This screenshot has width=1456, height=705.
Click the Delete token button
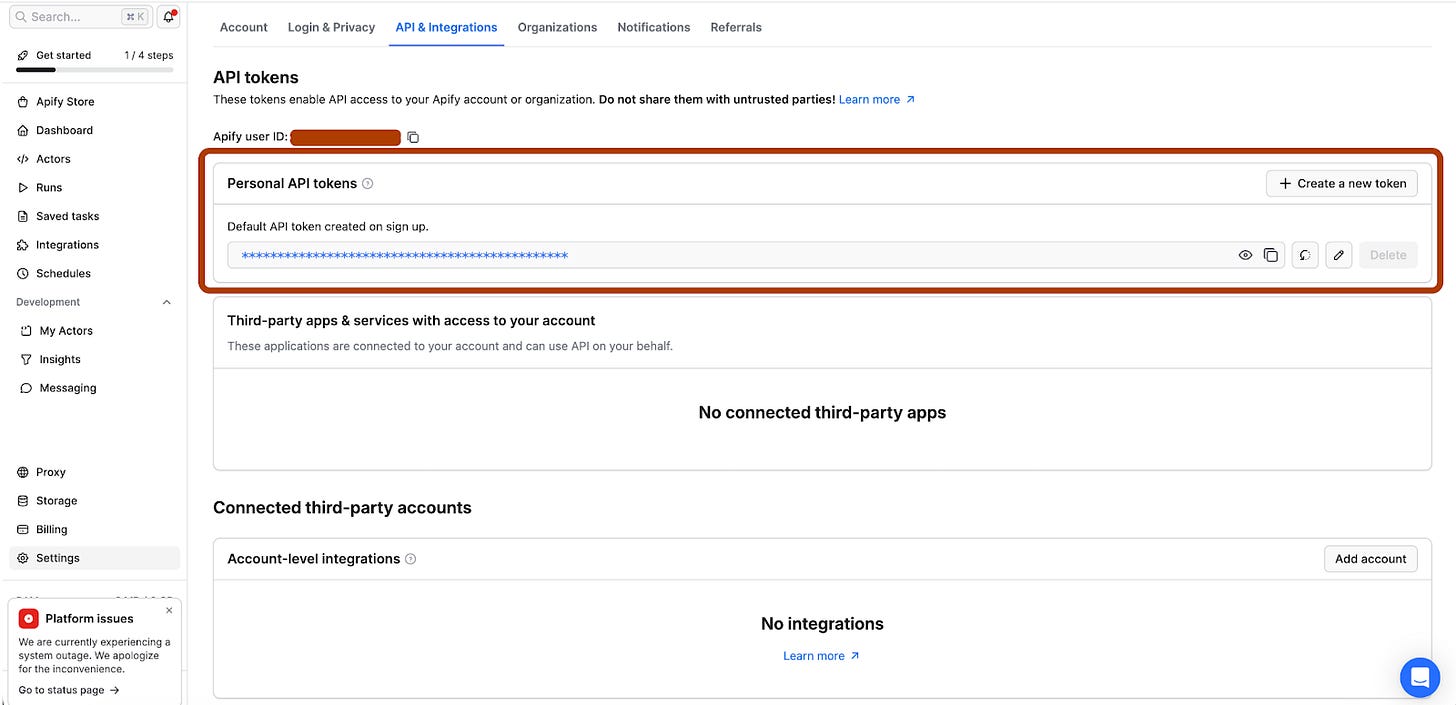[1388, 255]
